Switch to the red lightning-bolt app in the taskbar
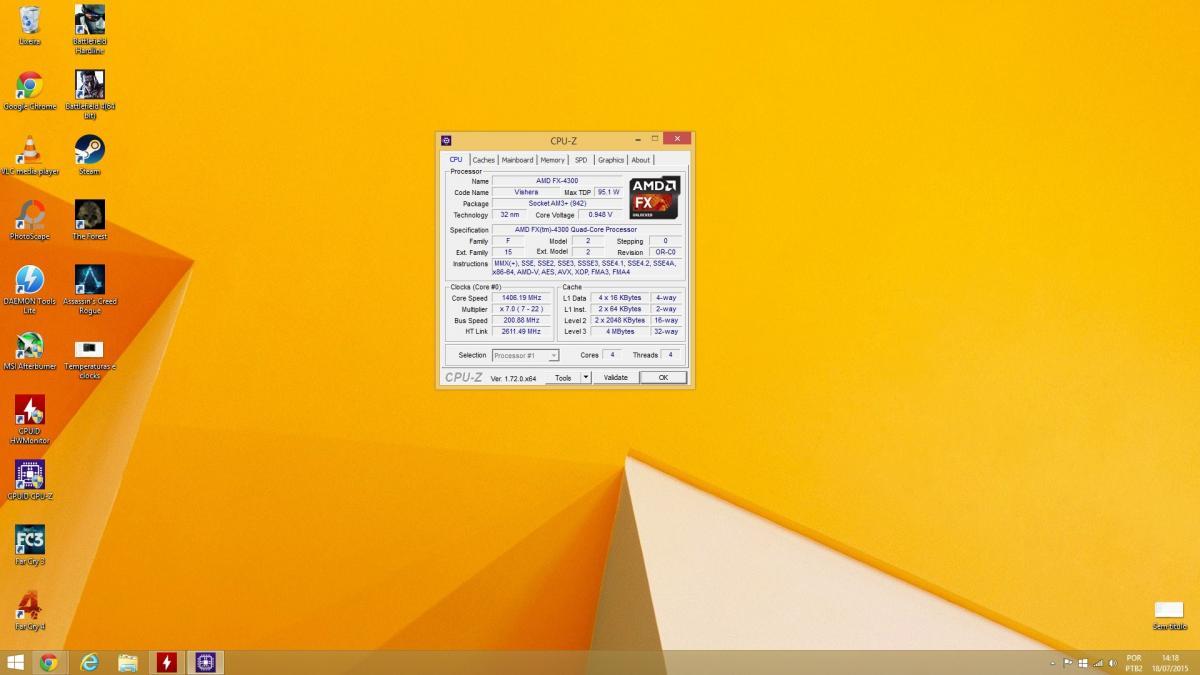 [167, 662]
